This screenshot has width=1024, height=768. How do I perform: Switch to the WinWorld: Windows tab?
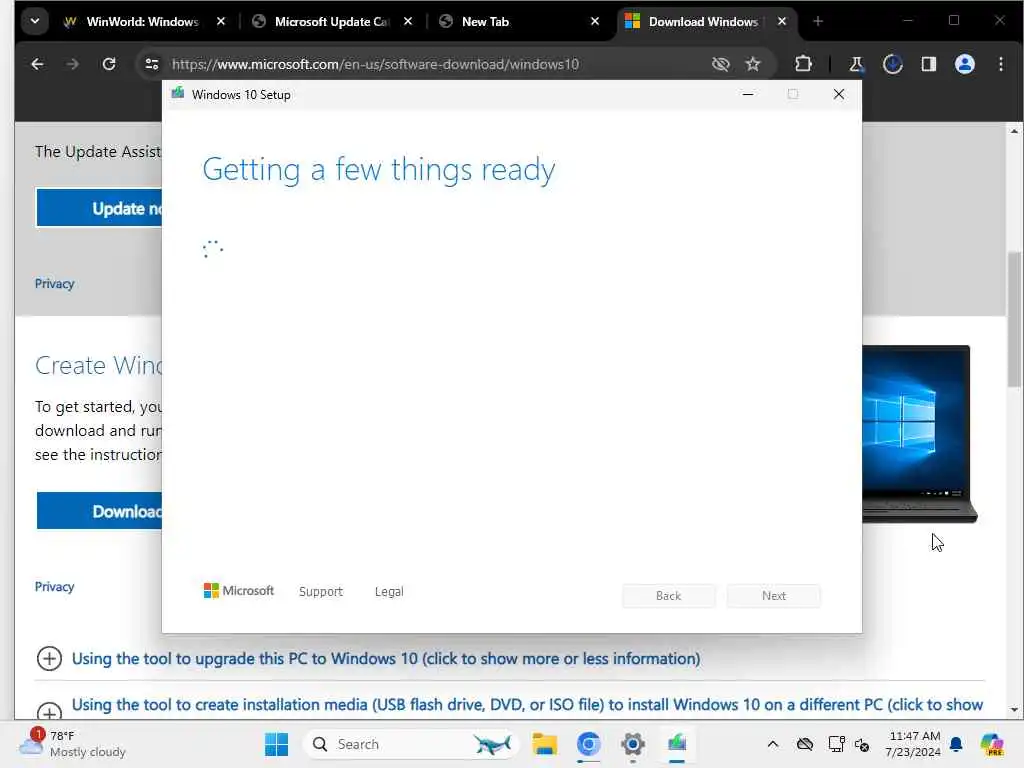[142, 22]
